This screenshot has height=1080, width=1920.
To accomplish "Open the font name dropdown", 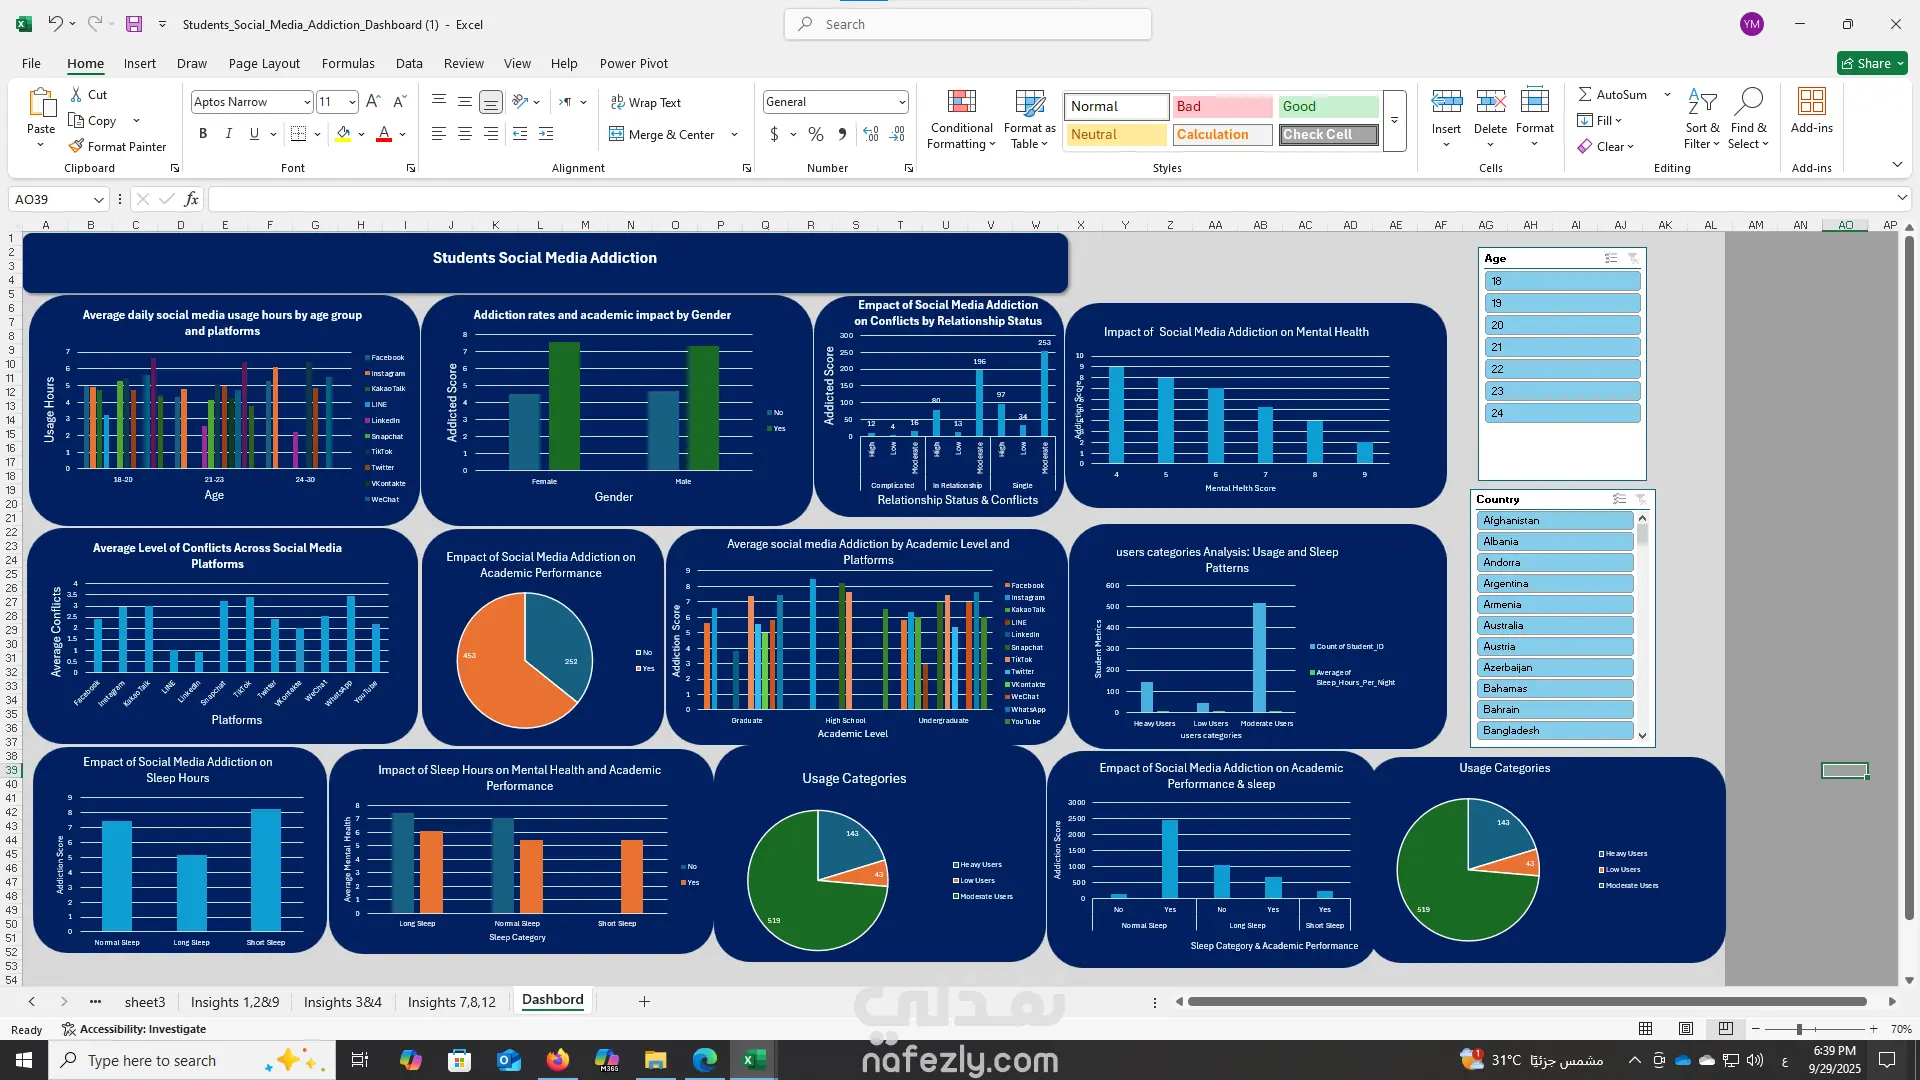I will (x=307, y=102).
